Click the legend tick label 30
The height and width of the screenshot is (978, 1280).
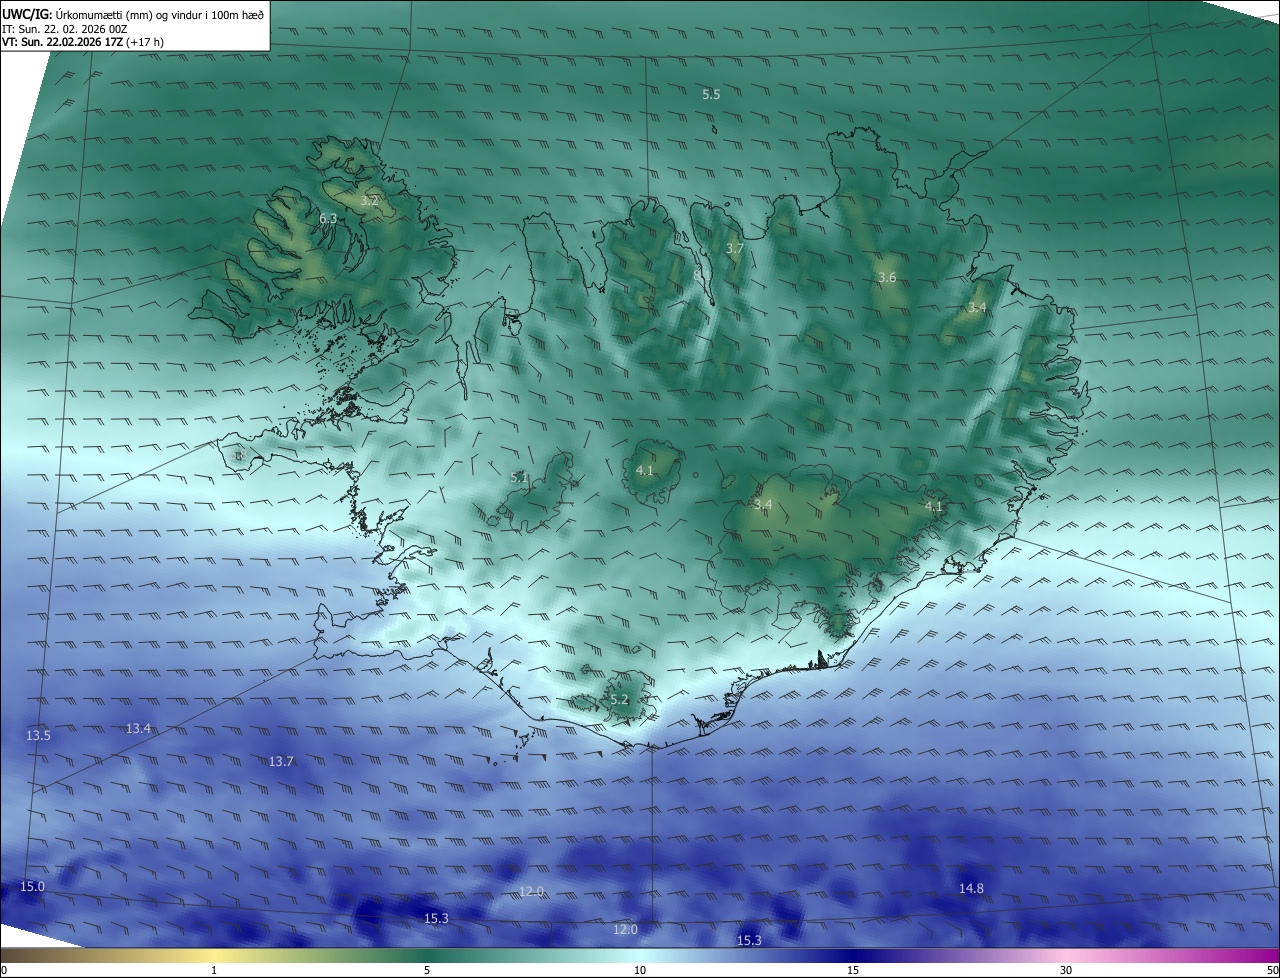tap(1066, 970)
